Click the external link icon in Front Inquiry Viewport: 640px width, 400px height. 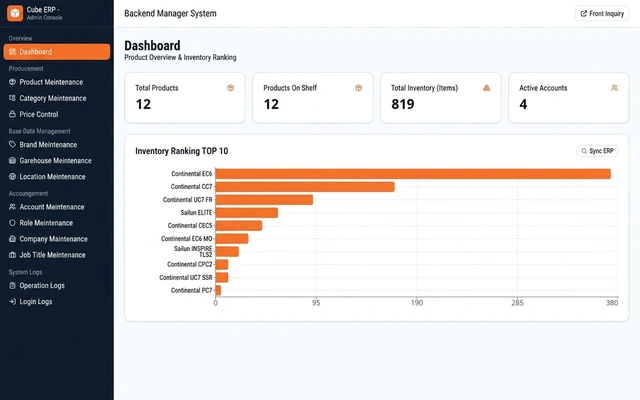coord(584,13)
